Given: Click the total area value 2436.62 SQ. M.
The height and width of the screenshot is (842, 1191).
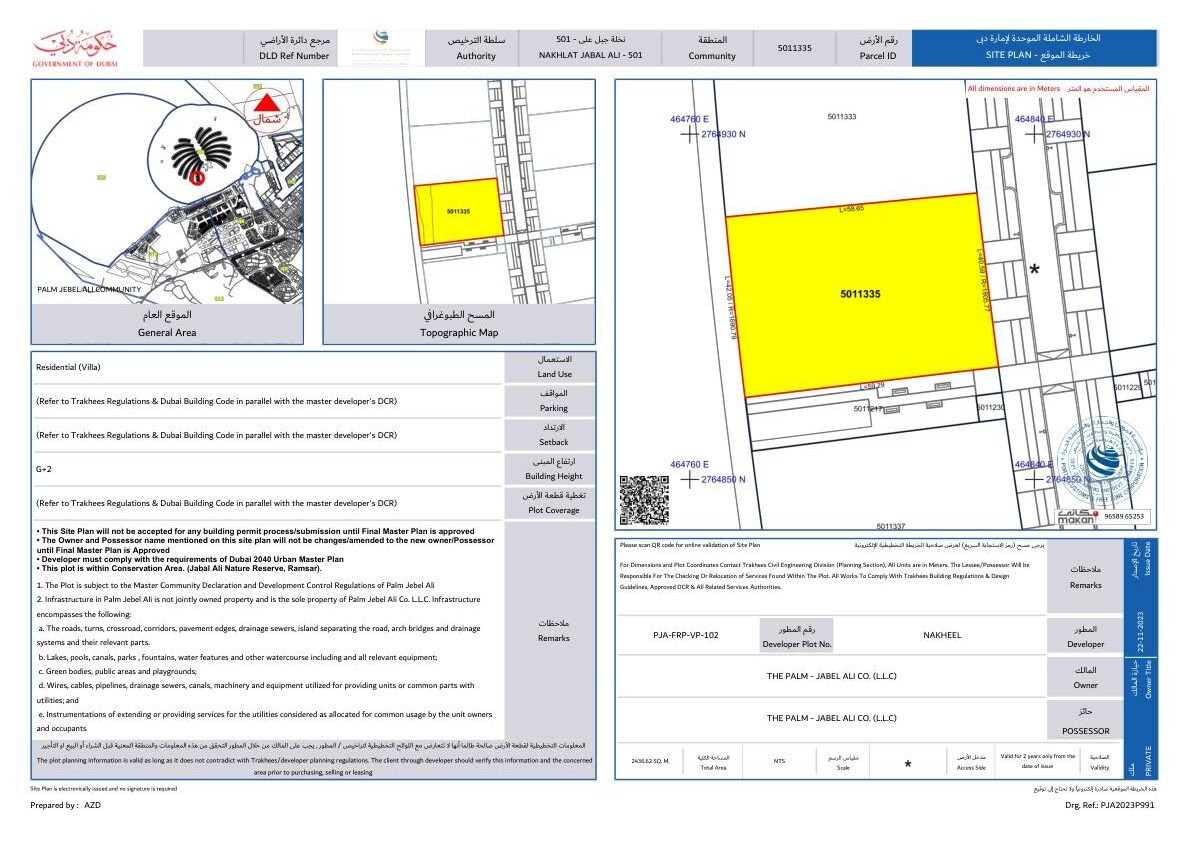Looking at the screenshot, I should tap(650, 761).
